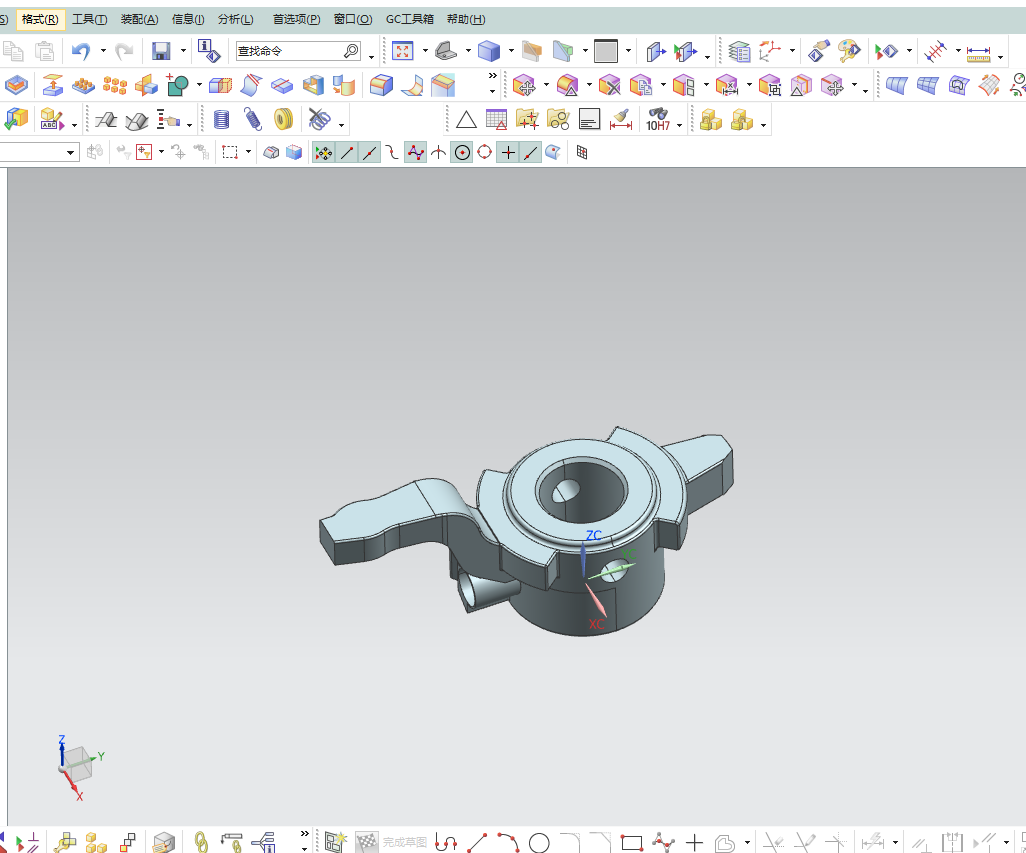Viewport: 1026px width, 853px height.
Task: Click the Undo arrow icon
Action: 81,51
